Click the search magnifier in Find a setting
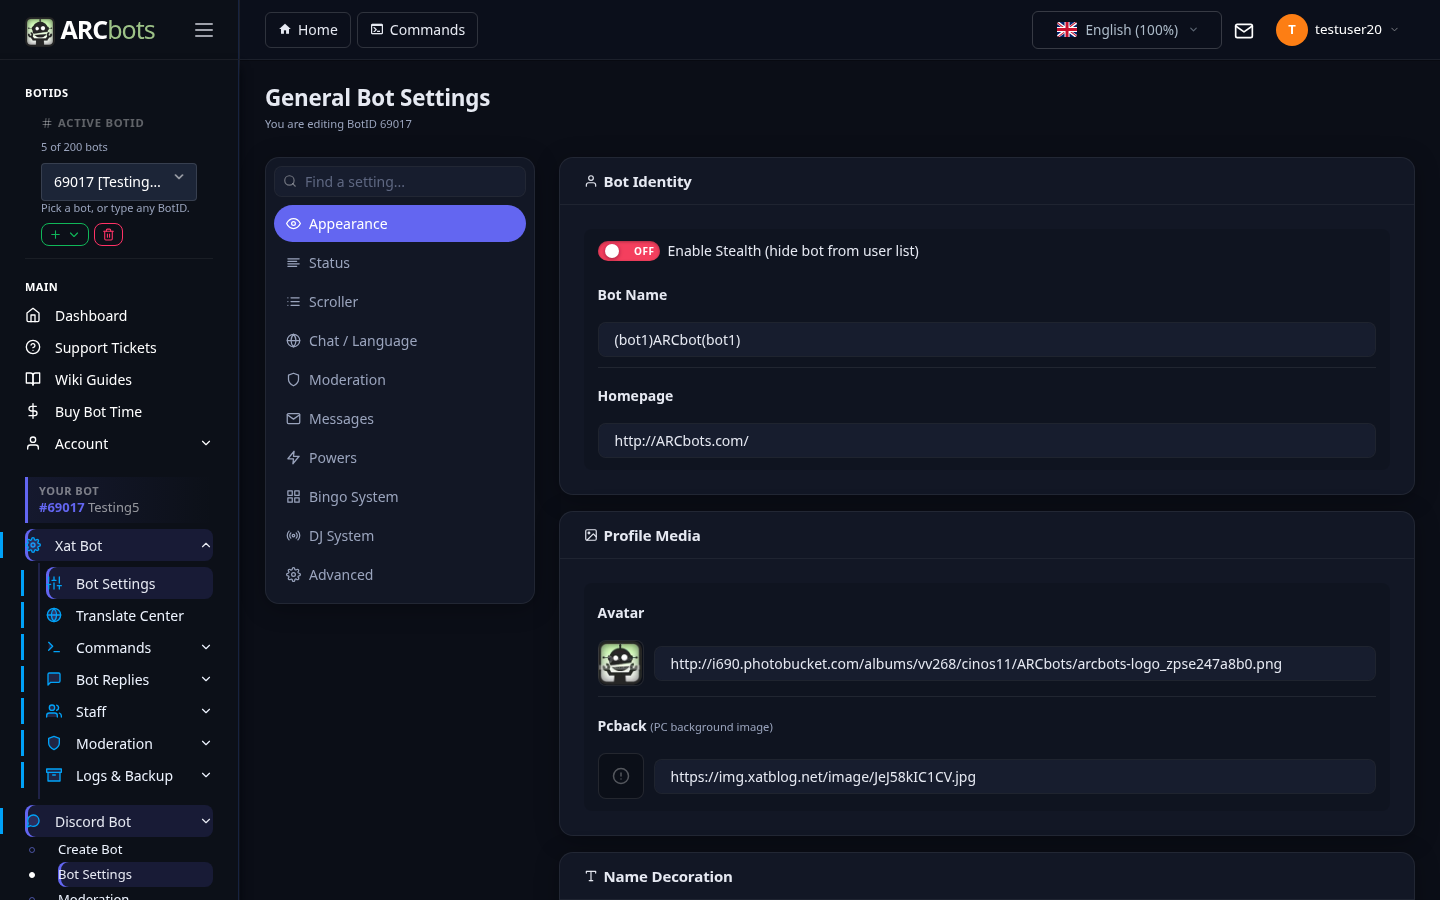1440x900 pixels. coord(290,181)
